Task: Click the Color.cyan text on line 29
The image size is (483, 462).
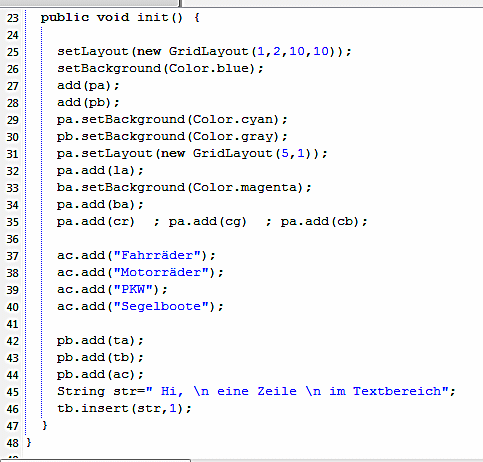Action: coord(233,119)
